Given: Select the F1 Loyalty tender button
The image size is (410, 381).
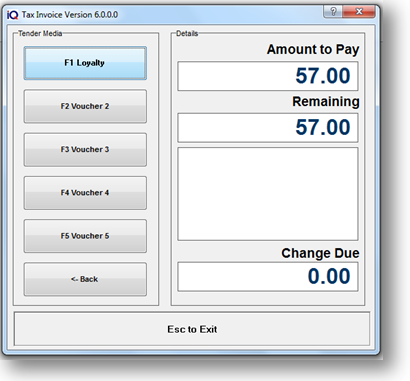Looking at the screenshot, I should [x=85, y=63].
